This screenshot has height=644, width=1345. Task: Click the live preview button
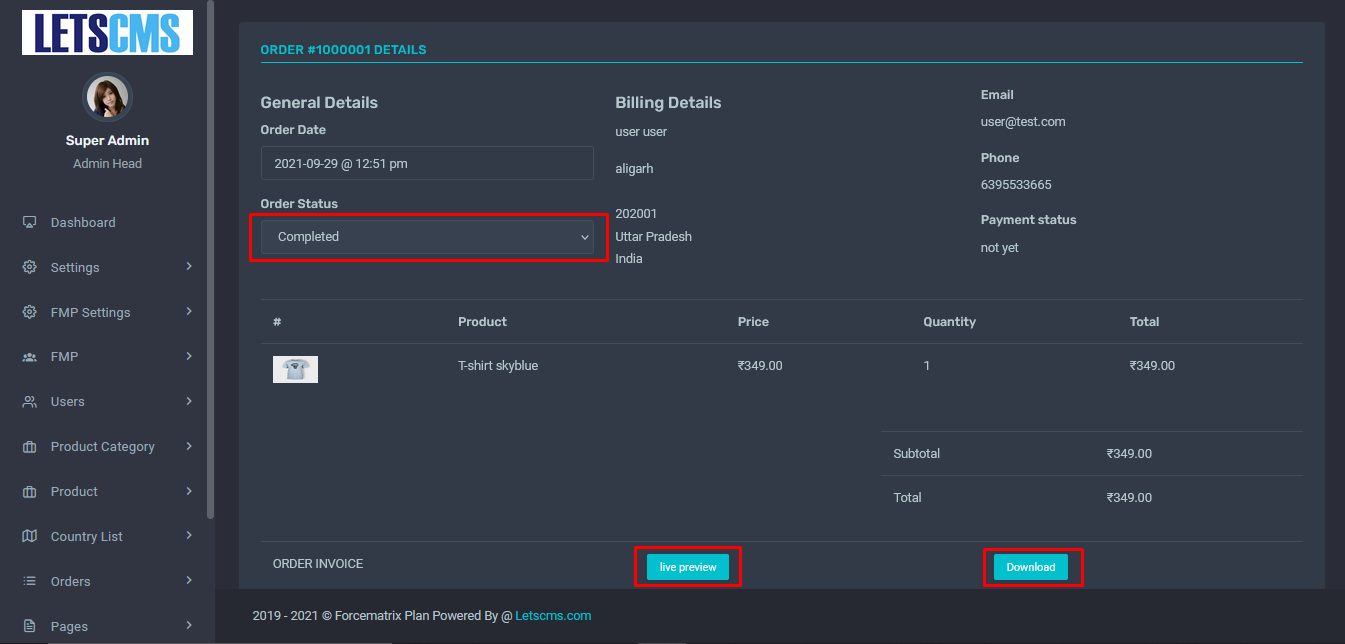[688, 567]
